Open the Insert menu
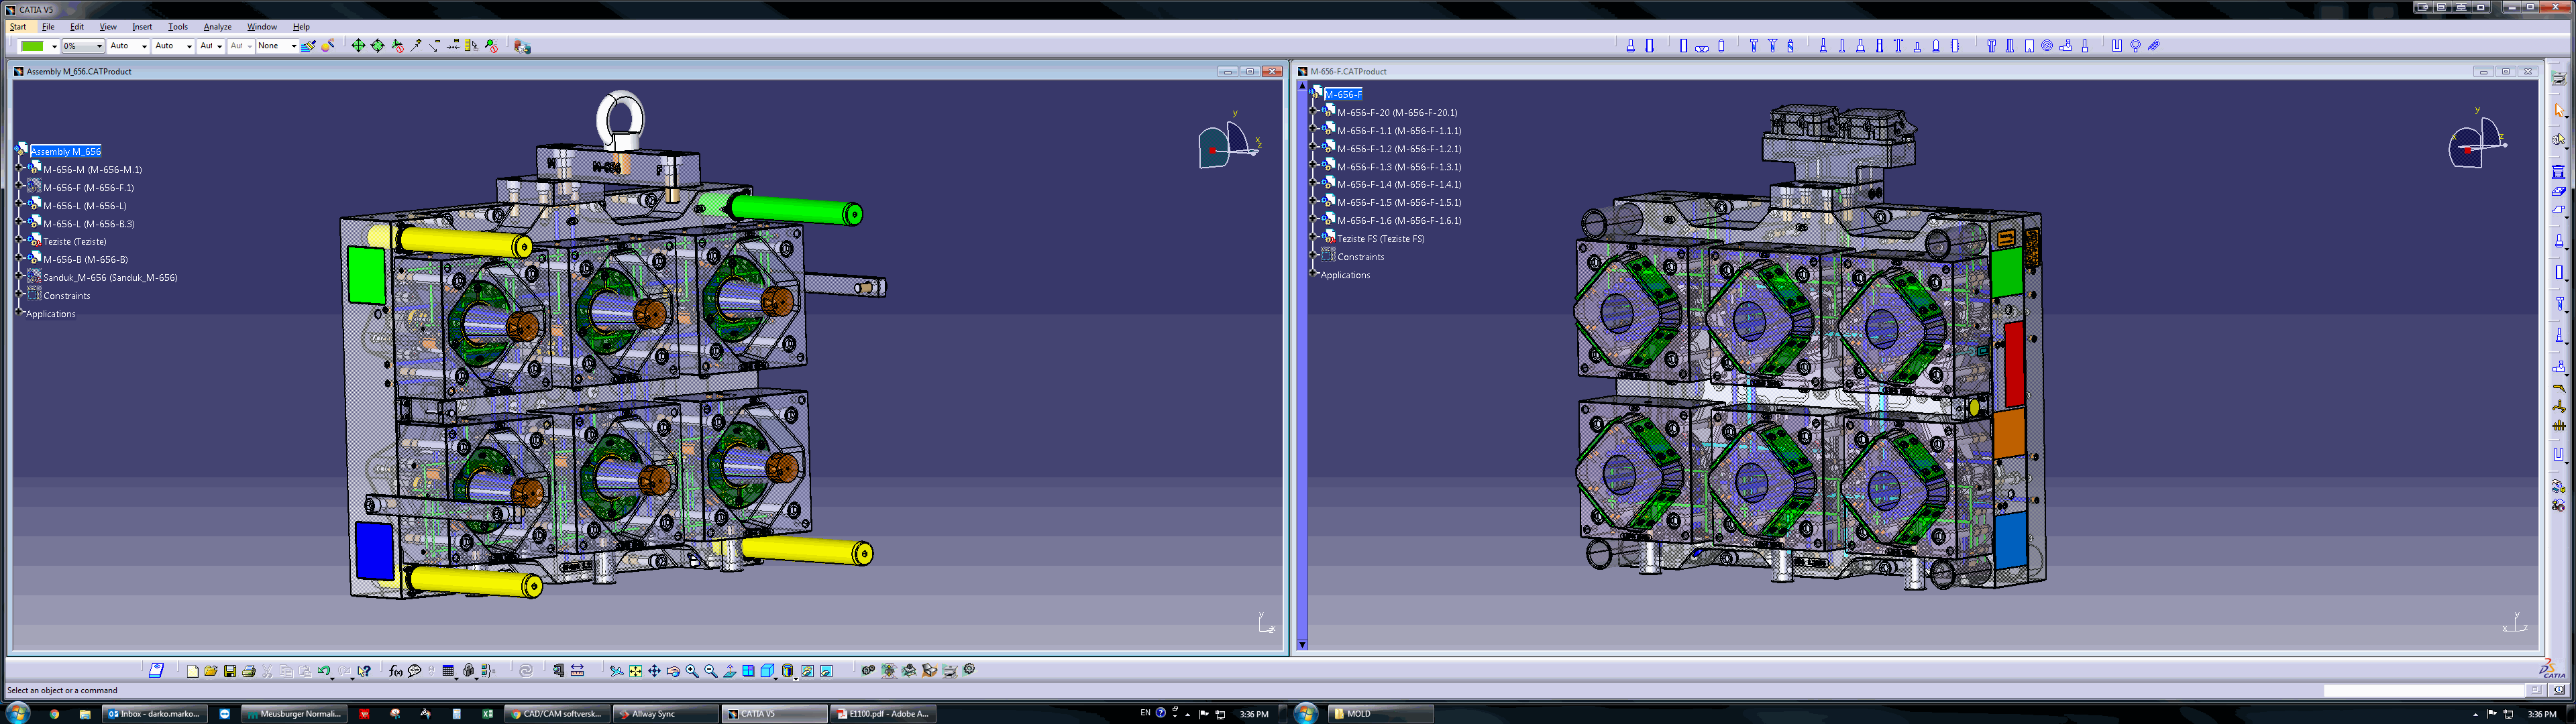The image size is (2576, 724). [142, 27]
